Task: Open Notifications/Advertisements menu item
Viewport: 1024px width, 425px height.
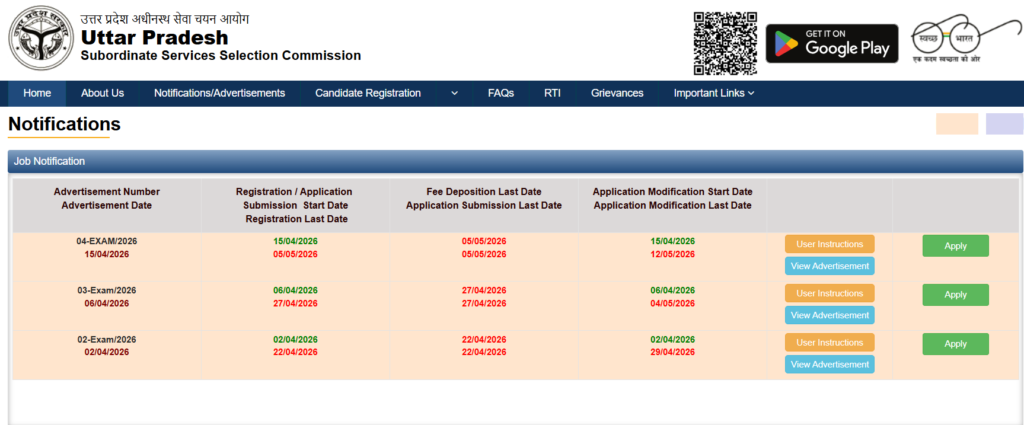Action: (x=219, y=93)
